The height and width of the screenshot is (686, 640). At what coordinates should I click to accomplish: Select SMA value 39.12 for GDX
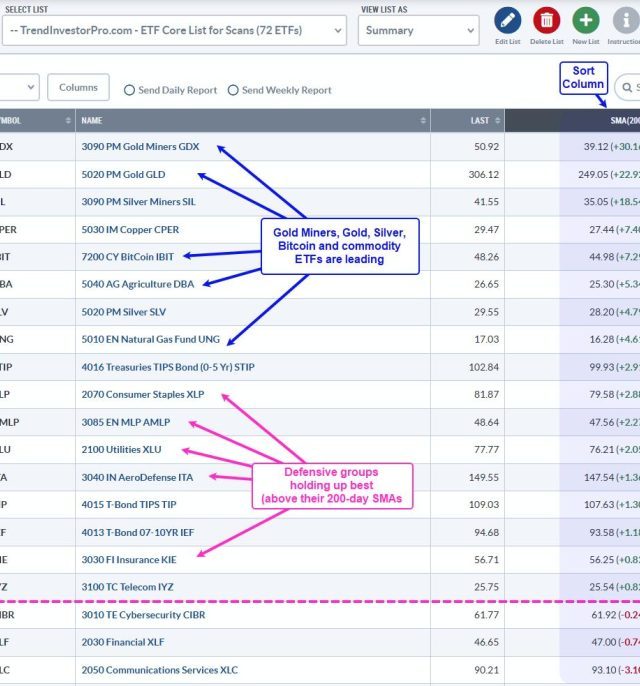click(x=596, y=147)
